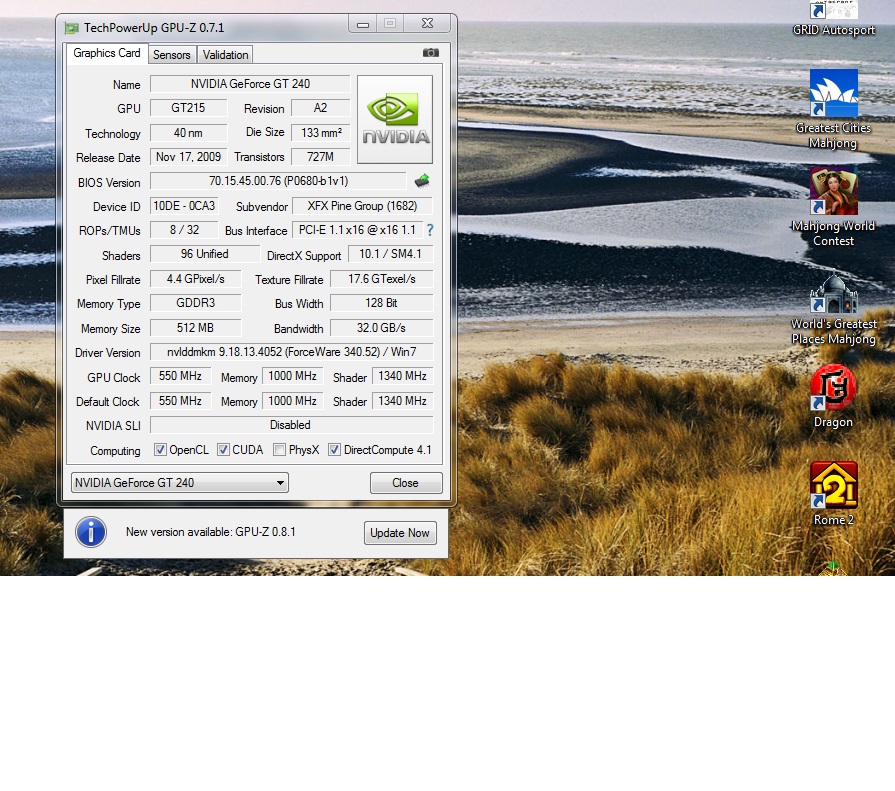895x791 pixels.
Task: Switch to the Validation tab
Action: point(226,55)
